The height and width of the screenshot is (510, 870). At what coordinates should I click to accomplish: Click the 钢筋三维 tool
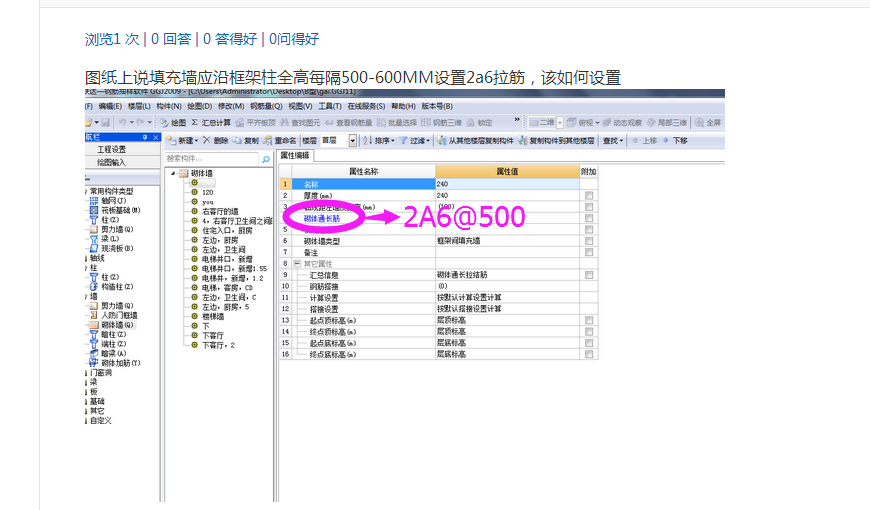pyautogui.click(x=442, y=123)
